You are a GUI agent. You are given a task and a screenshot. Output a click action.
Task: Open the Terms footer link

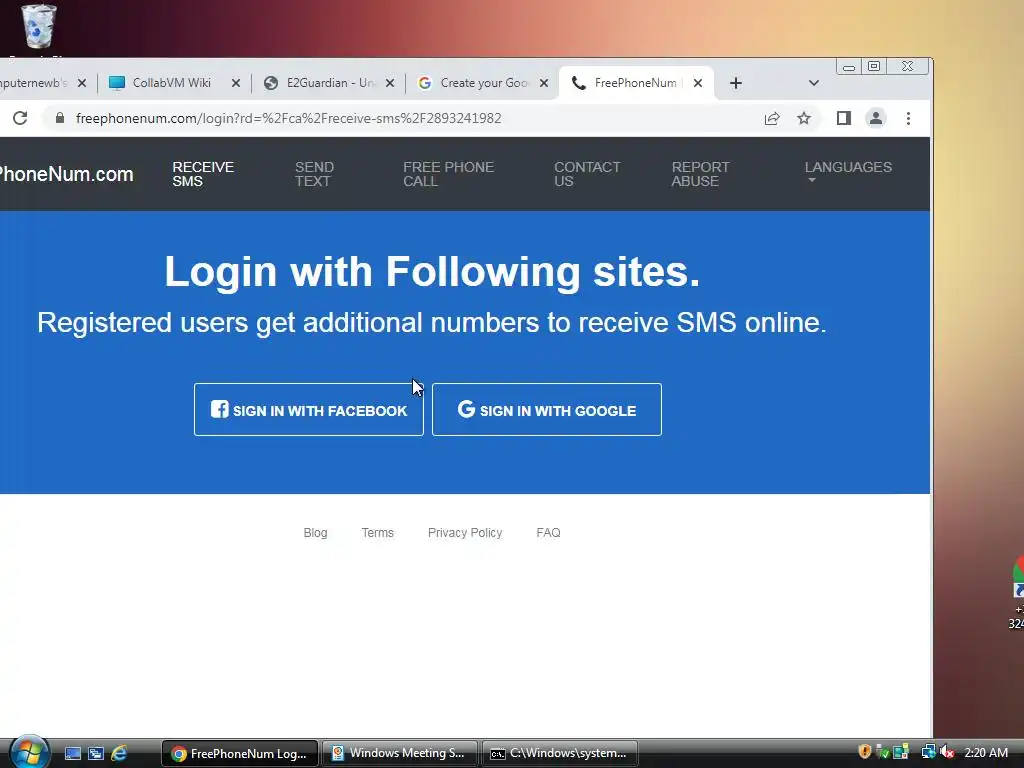pos(377,533)
